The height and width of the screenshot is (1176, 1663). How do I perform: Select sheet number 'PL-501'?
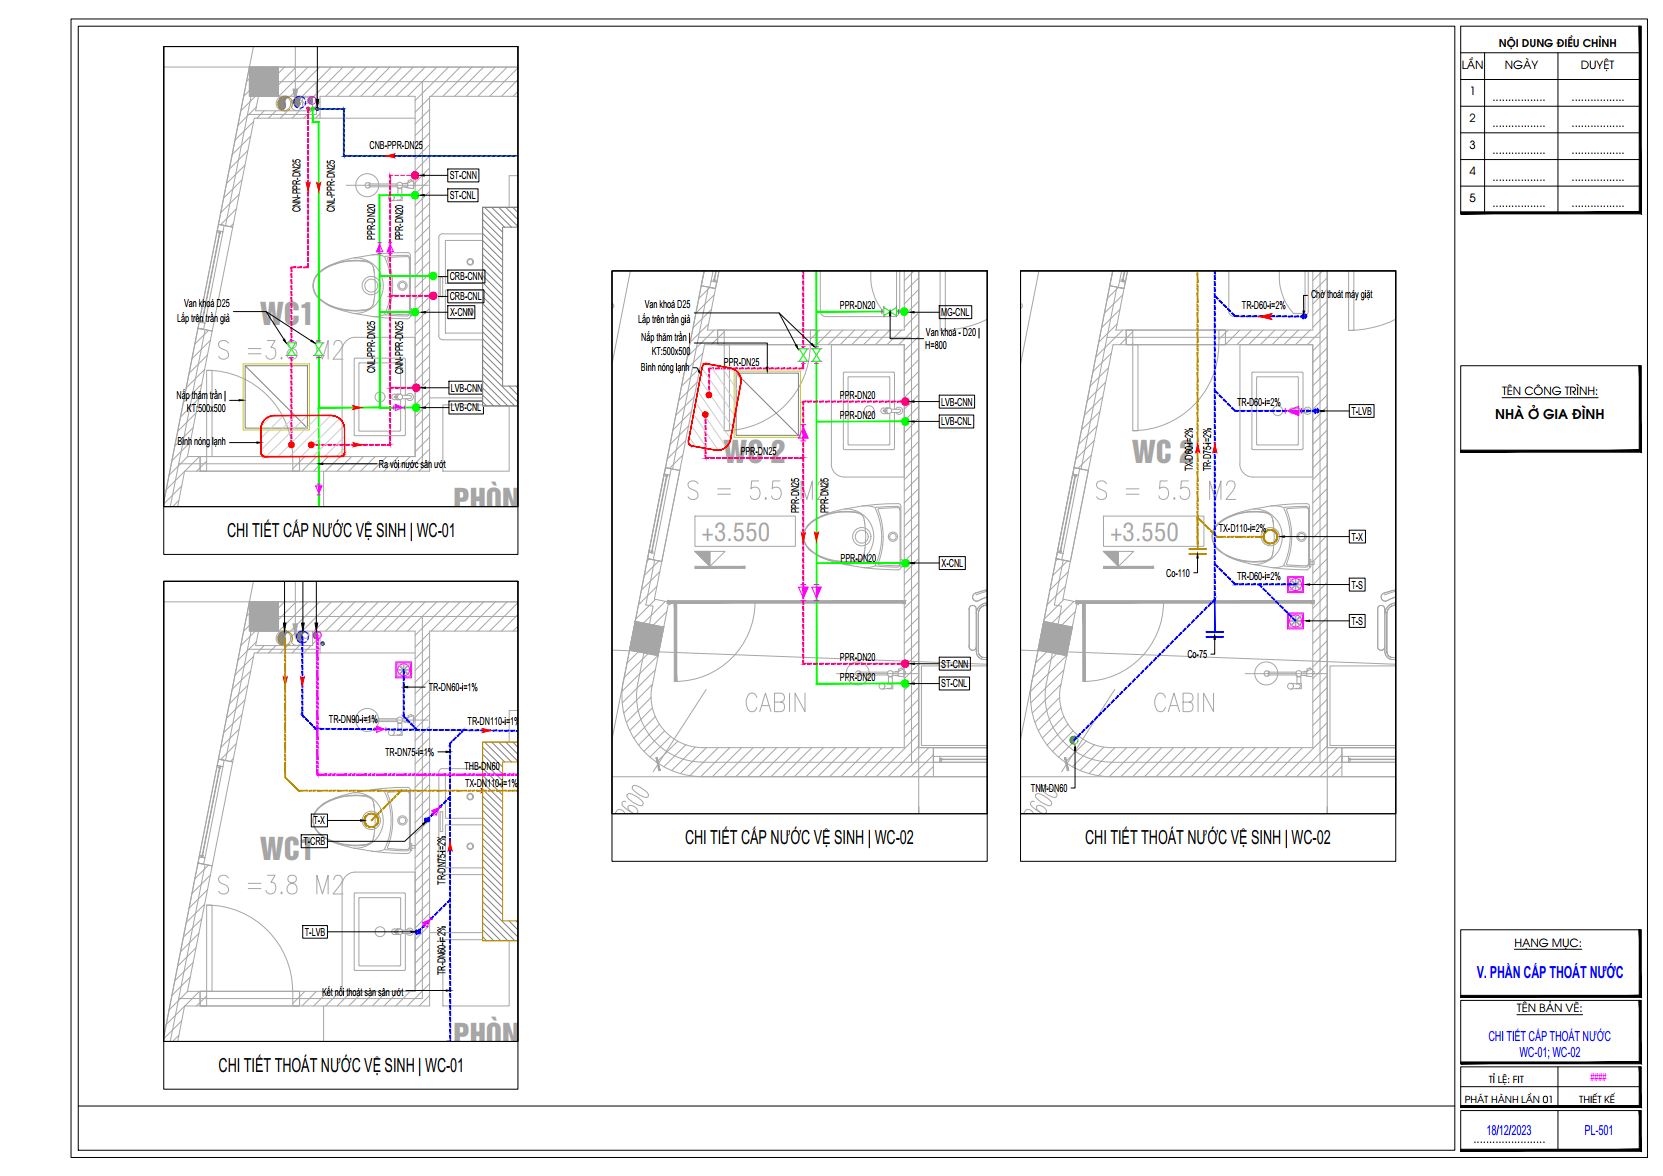(x=1598, y=1131)
